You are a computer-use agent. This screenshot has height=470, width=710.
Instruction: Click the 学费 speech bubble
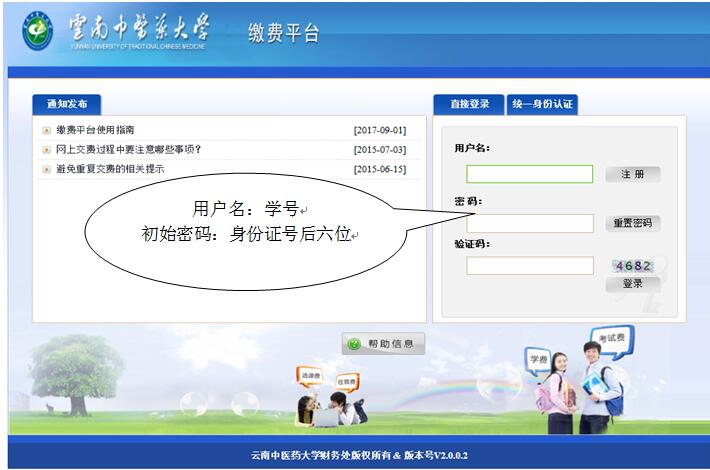[x=538, y=359]
